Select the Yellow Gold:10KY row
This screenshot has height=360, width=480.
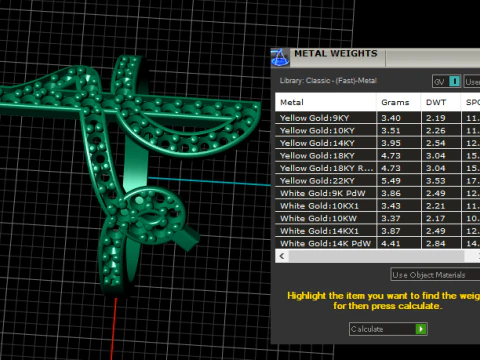point(377,131)
